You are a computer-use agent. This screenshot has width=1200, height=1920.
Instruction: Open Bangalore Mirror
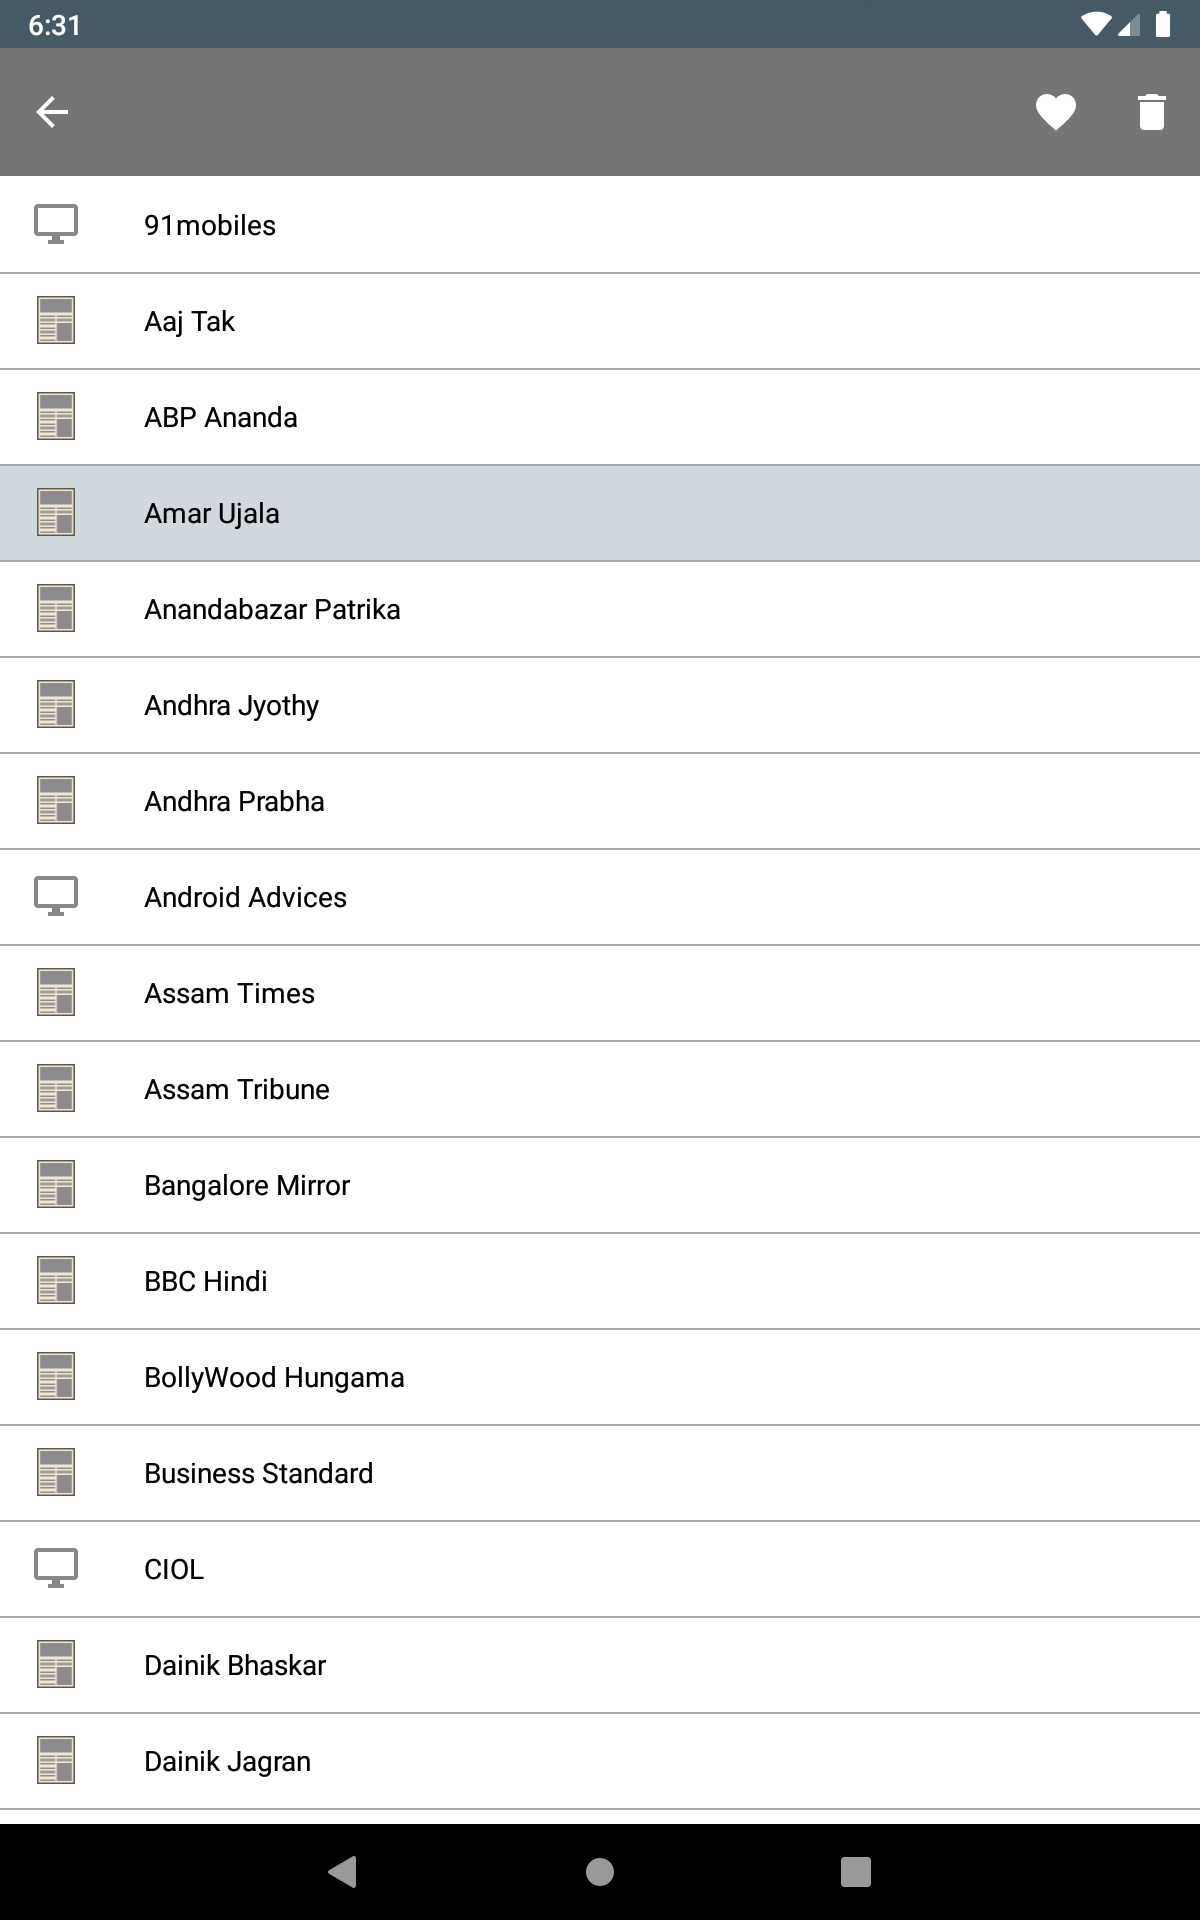pyautogui.click(x=600, y=1185)
